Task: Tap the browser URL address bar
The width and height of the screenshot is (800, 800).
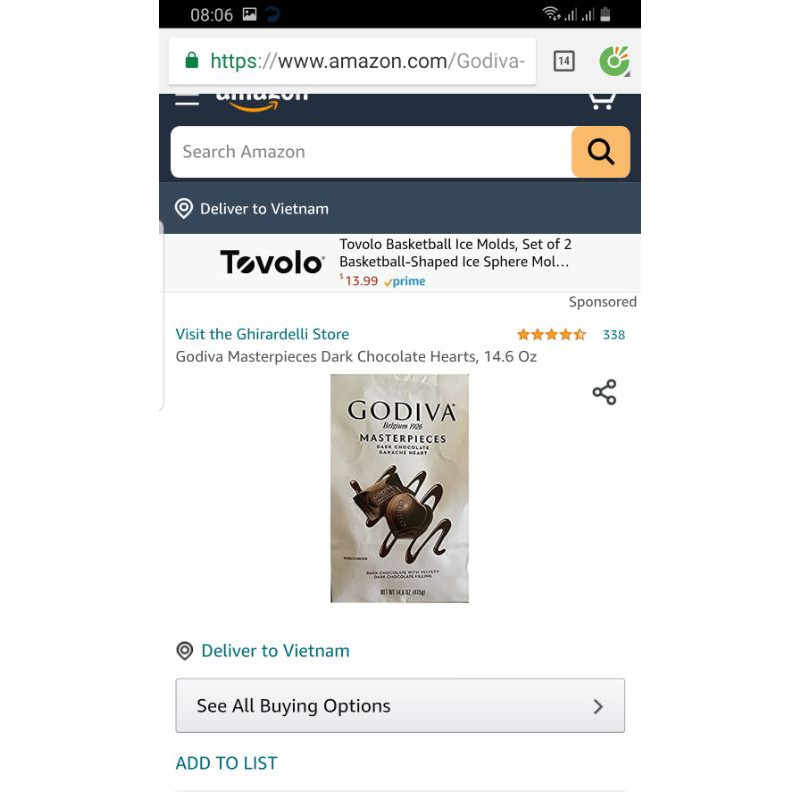Action: [352, 61]
